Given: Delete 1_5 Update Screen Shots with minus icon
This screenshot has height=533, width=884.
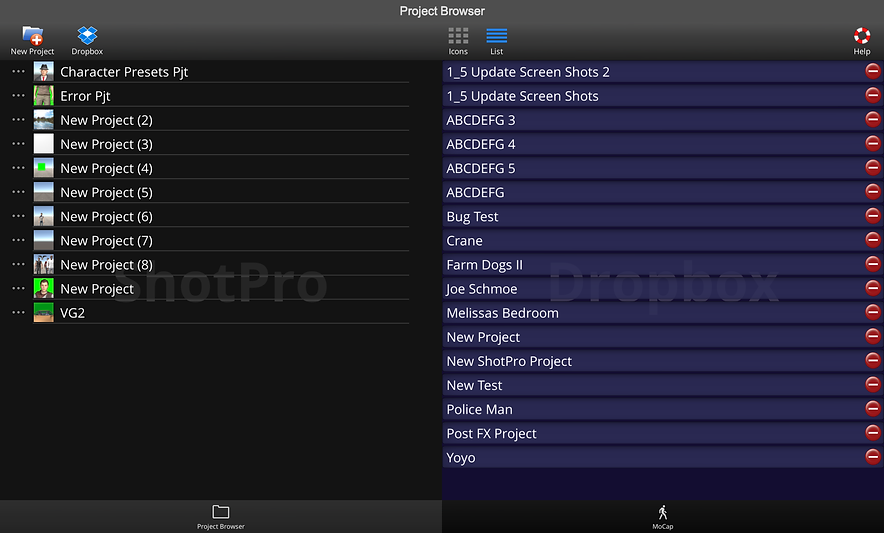Looking at the screenshot, I should tap(873, 95).
